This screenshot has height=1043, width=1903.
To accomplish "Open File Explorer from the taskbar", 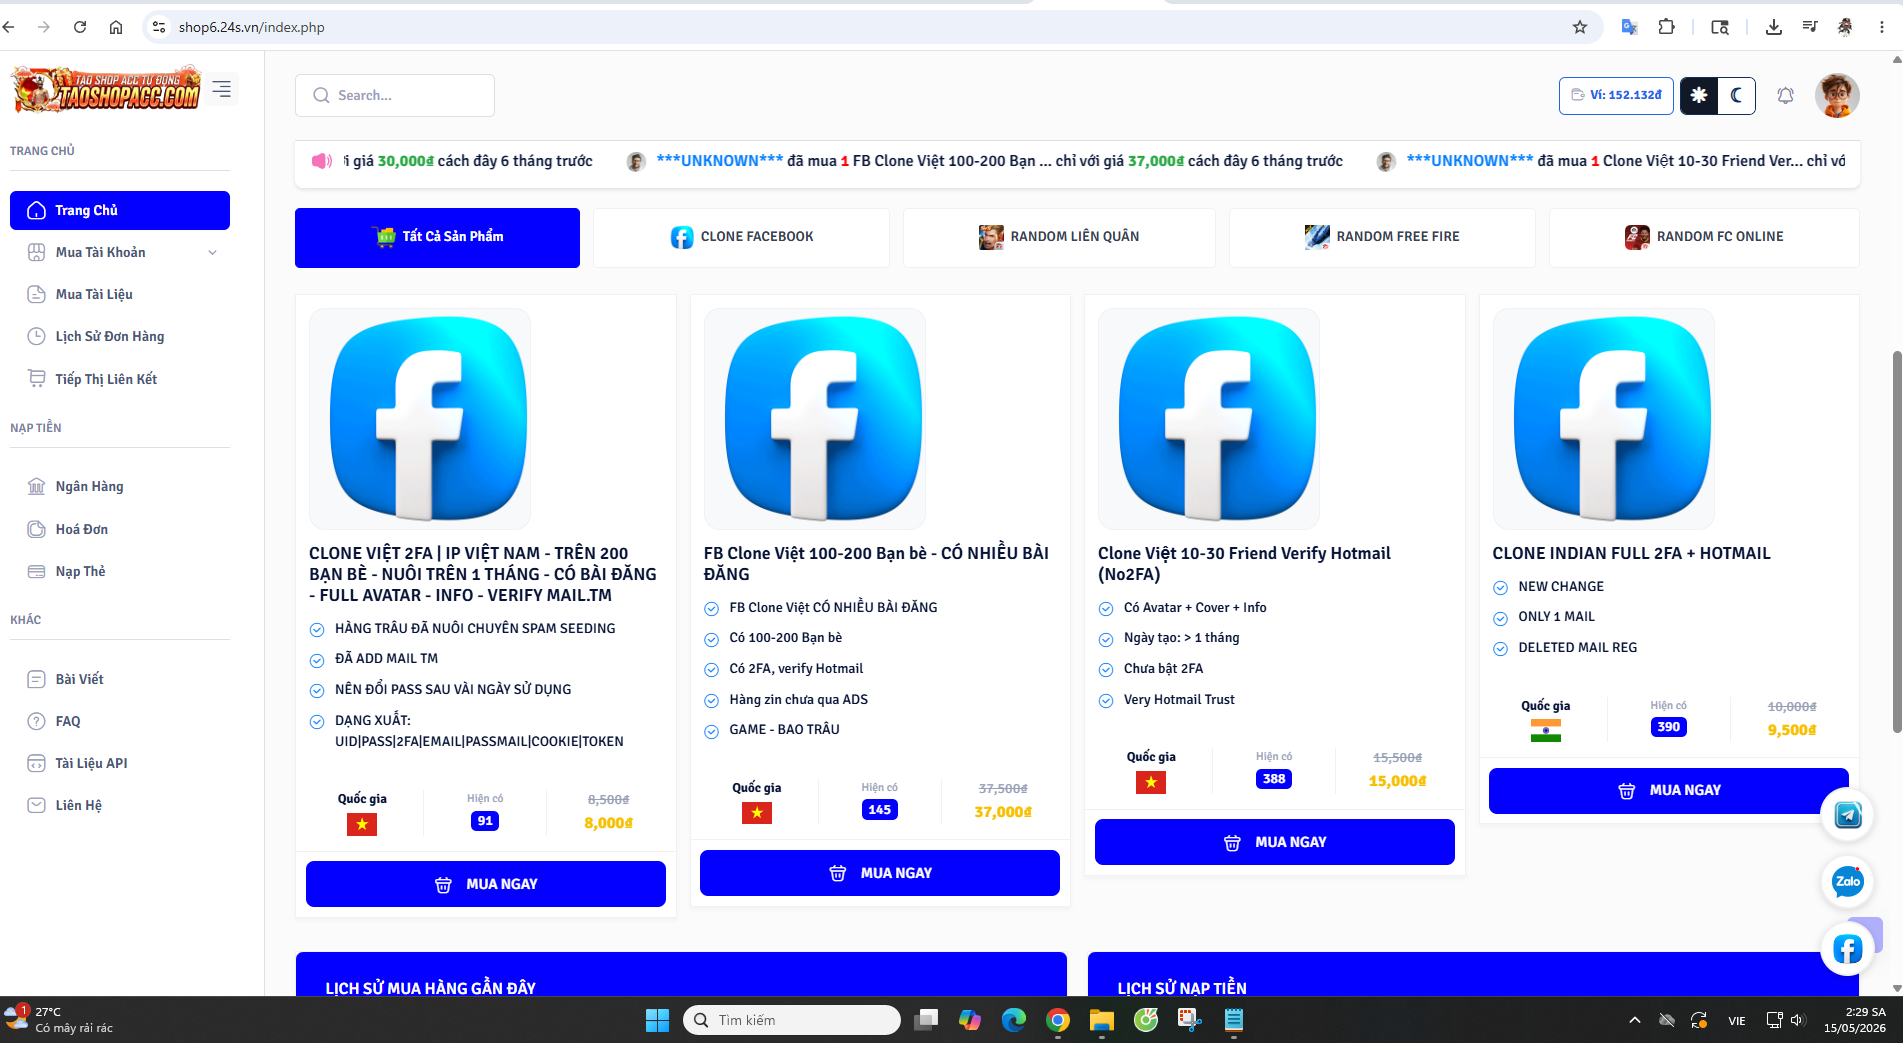I will (1102, 1020).
